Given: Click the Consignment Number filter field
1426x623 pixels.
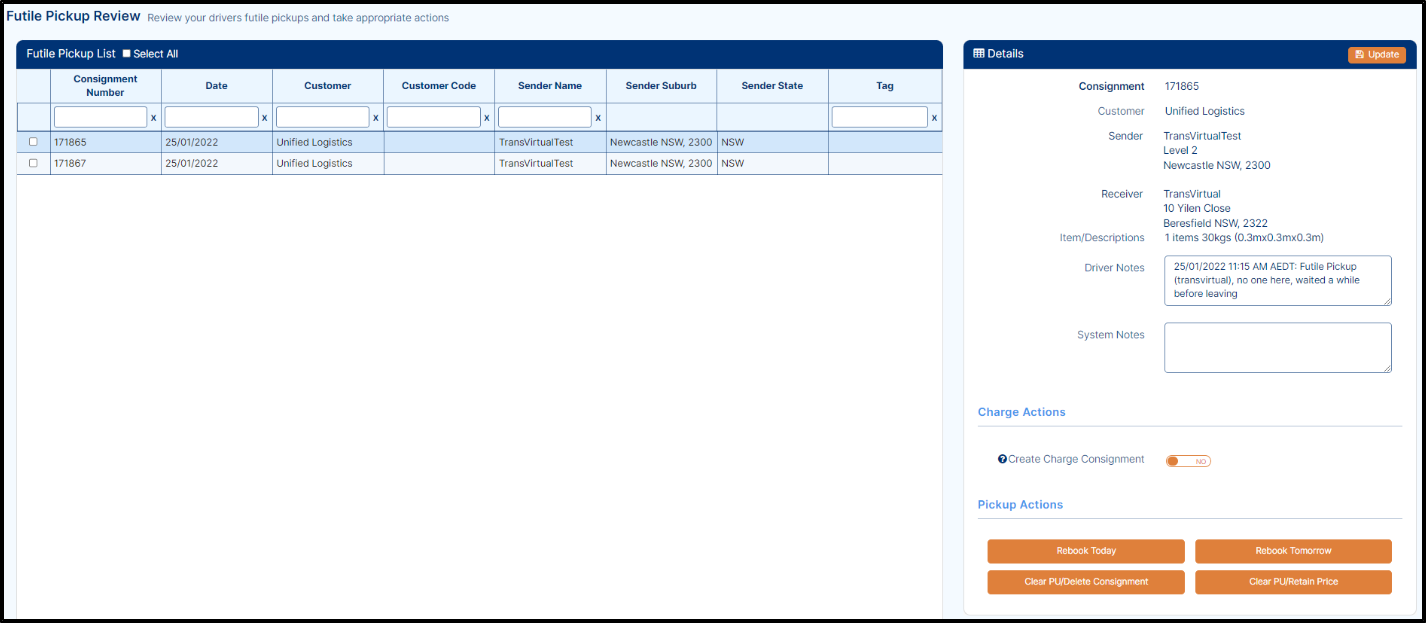Looking at the screenshot, I should point(100,117).
